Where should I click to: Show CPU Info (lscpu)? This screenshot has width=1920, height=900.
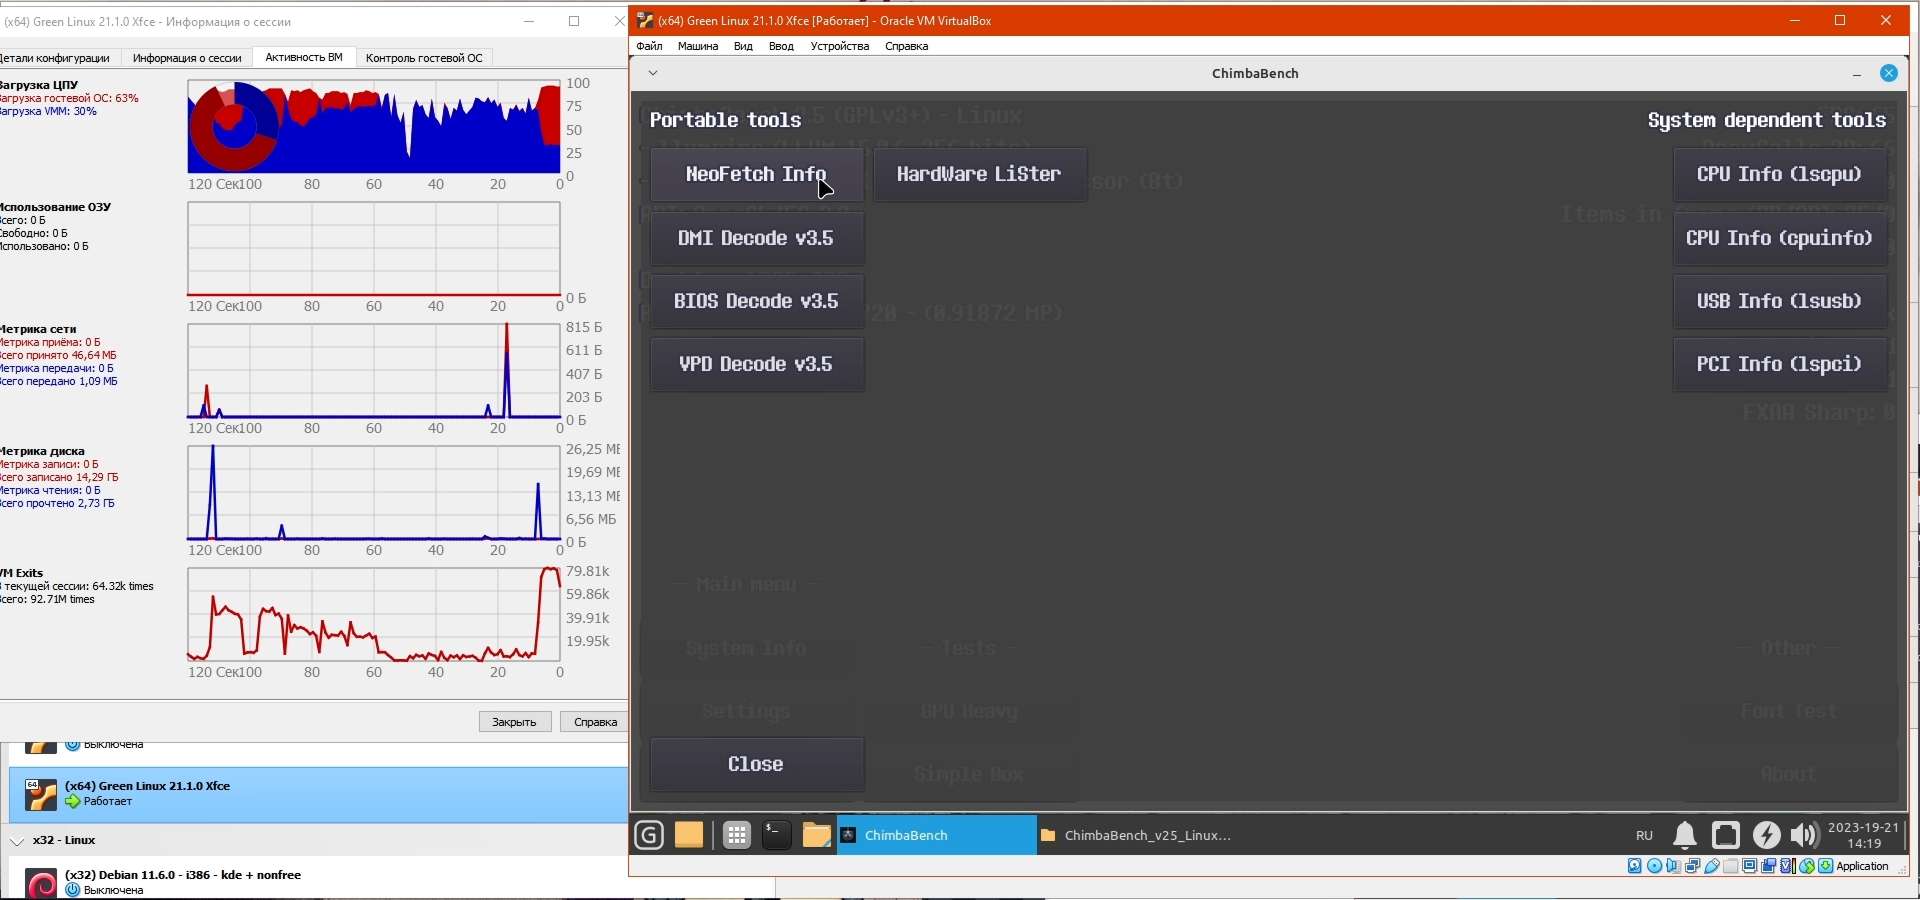point(1780,174)
